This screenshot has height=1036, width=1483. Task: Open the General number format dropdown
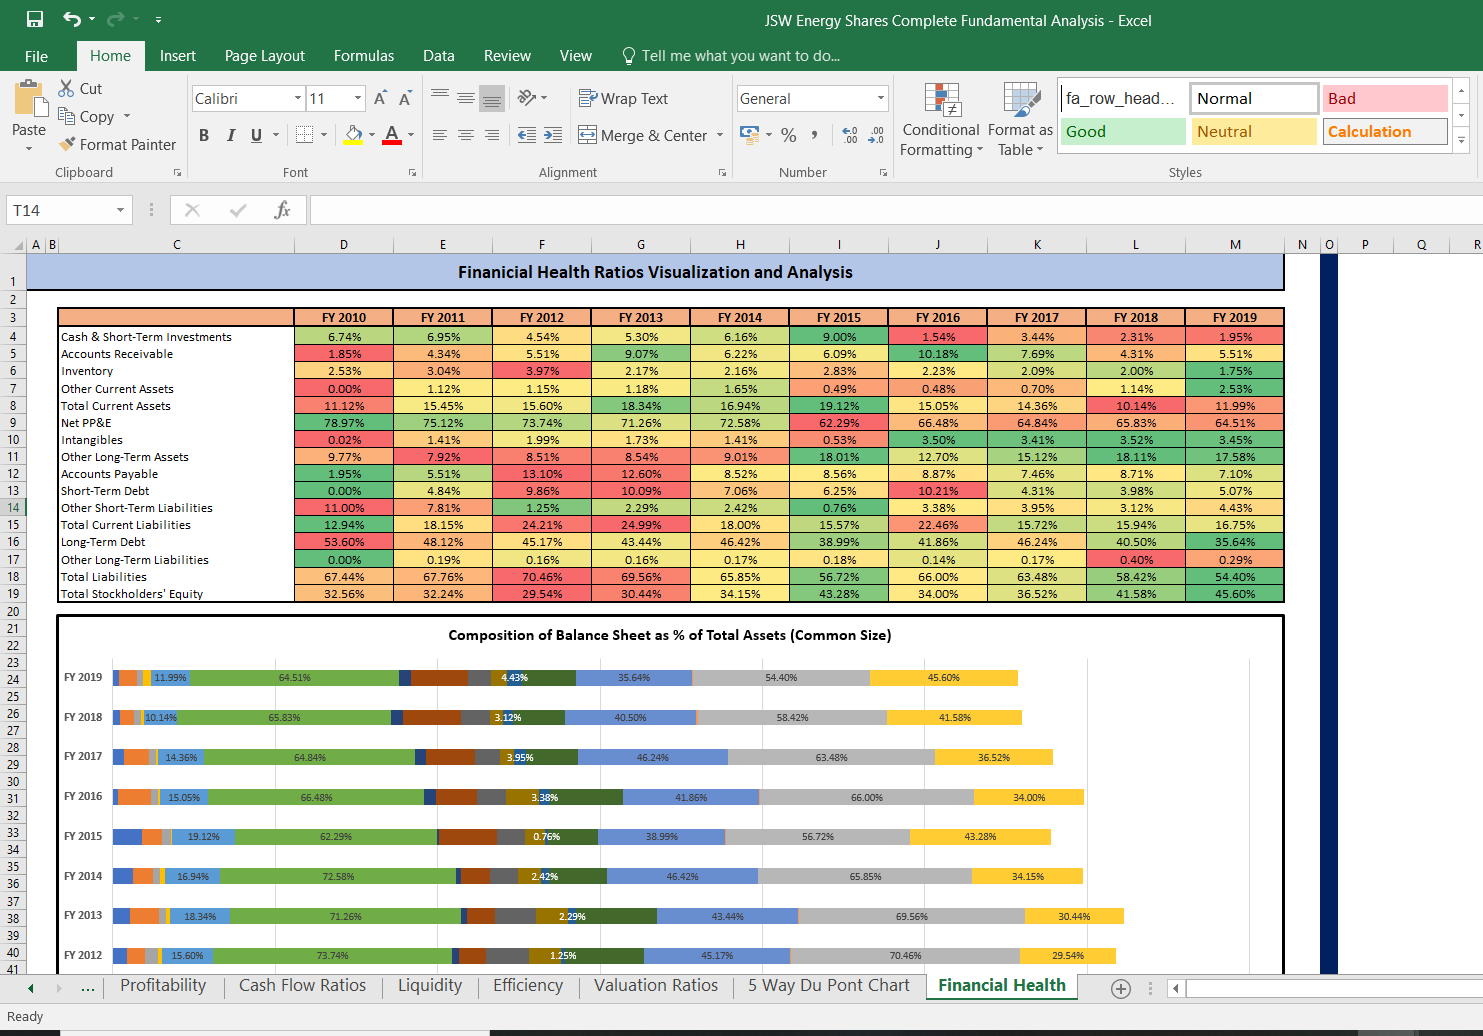(881, 98)
